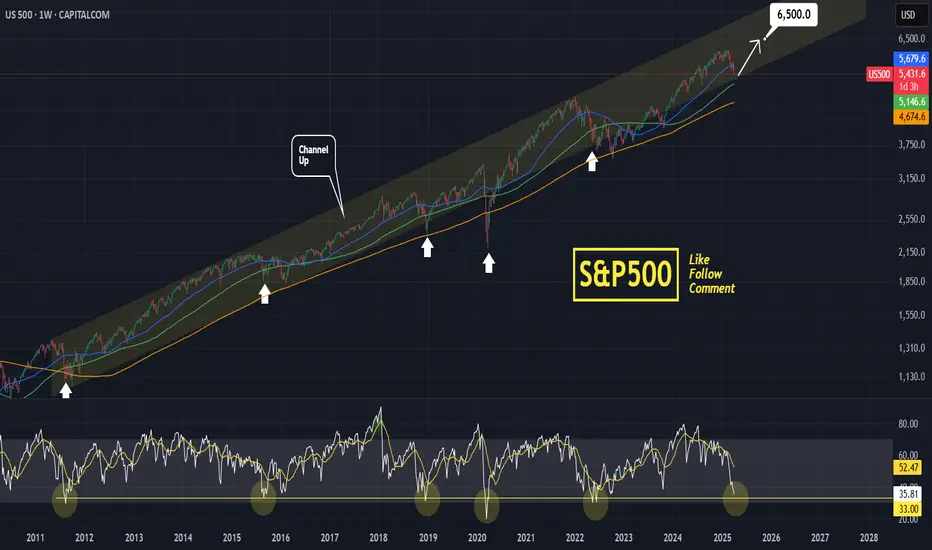Click the 2020 year label on time axis
The height and width of the screenshot is (550, 932).
point(477,538)
